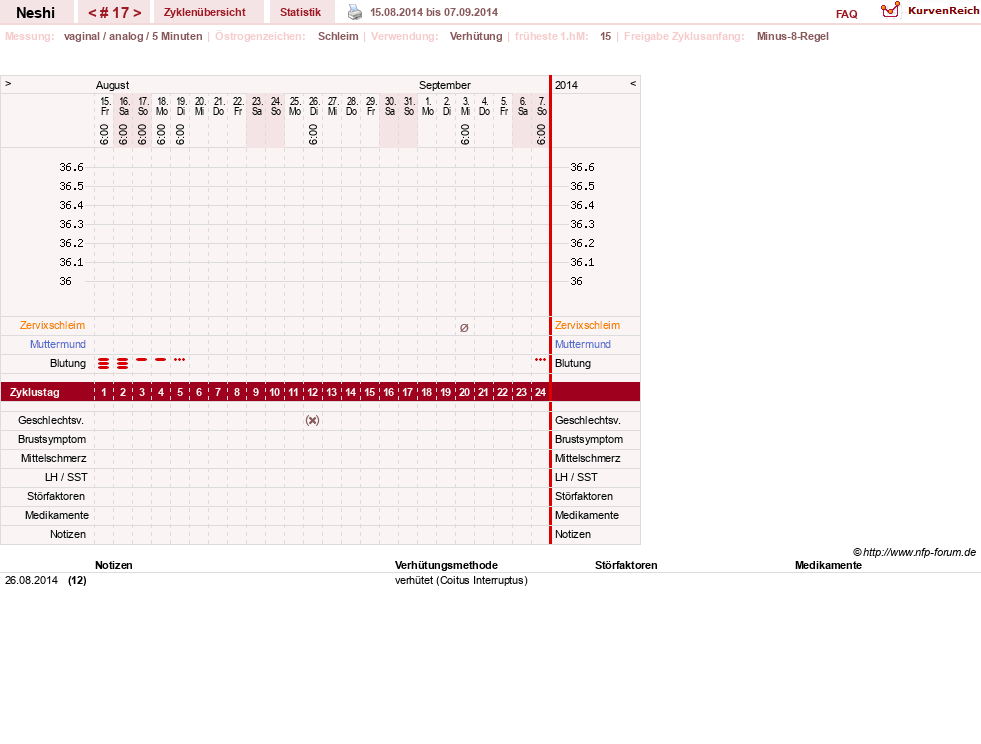The image size is (981, 744).
Task: Click the spotting mark on cycle day 24
Action: tap(541, 359)
